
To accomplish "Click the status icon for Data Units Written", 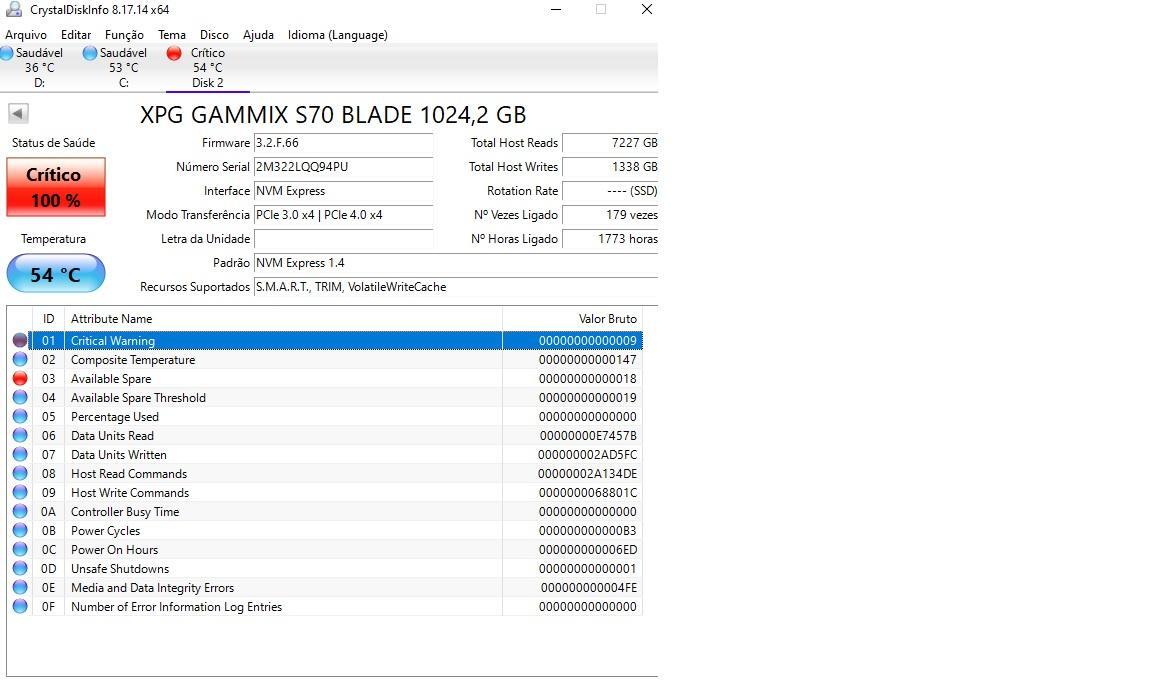I will (x=20, y=455).
